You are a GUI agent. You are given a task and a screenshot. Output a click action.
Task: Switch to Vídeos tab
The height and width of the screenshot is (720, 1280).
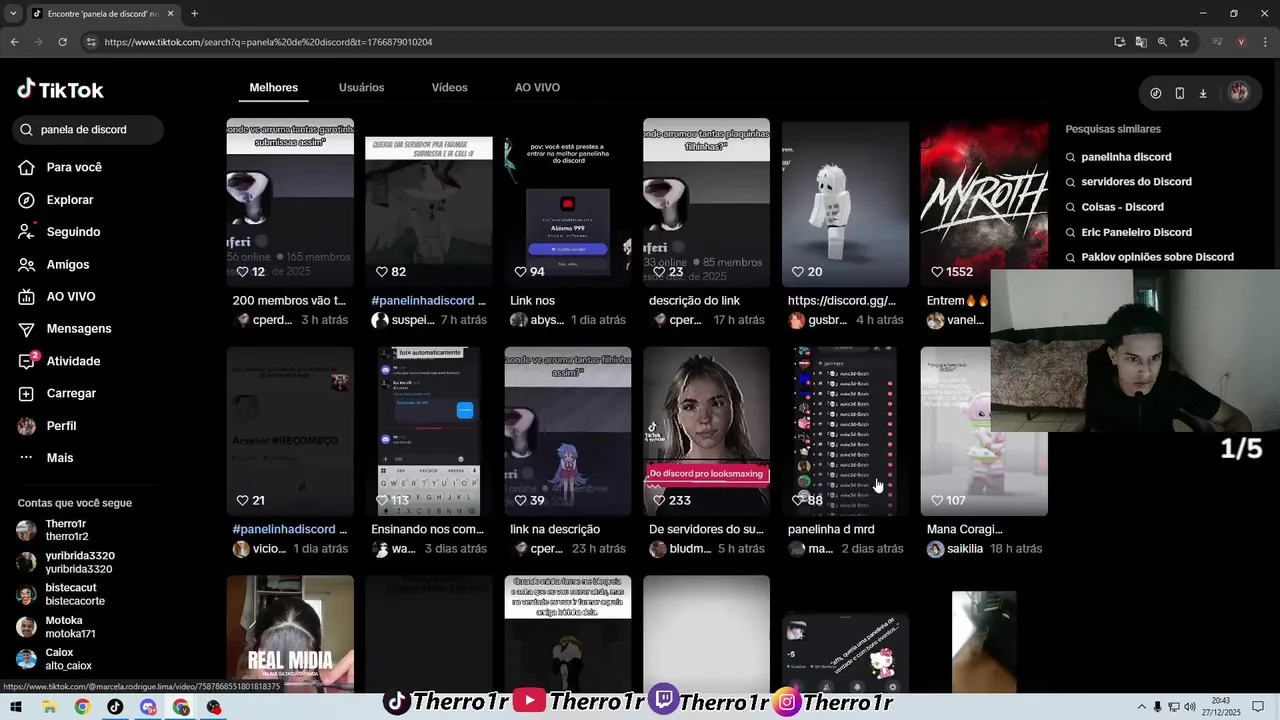coord(449,88)
